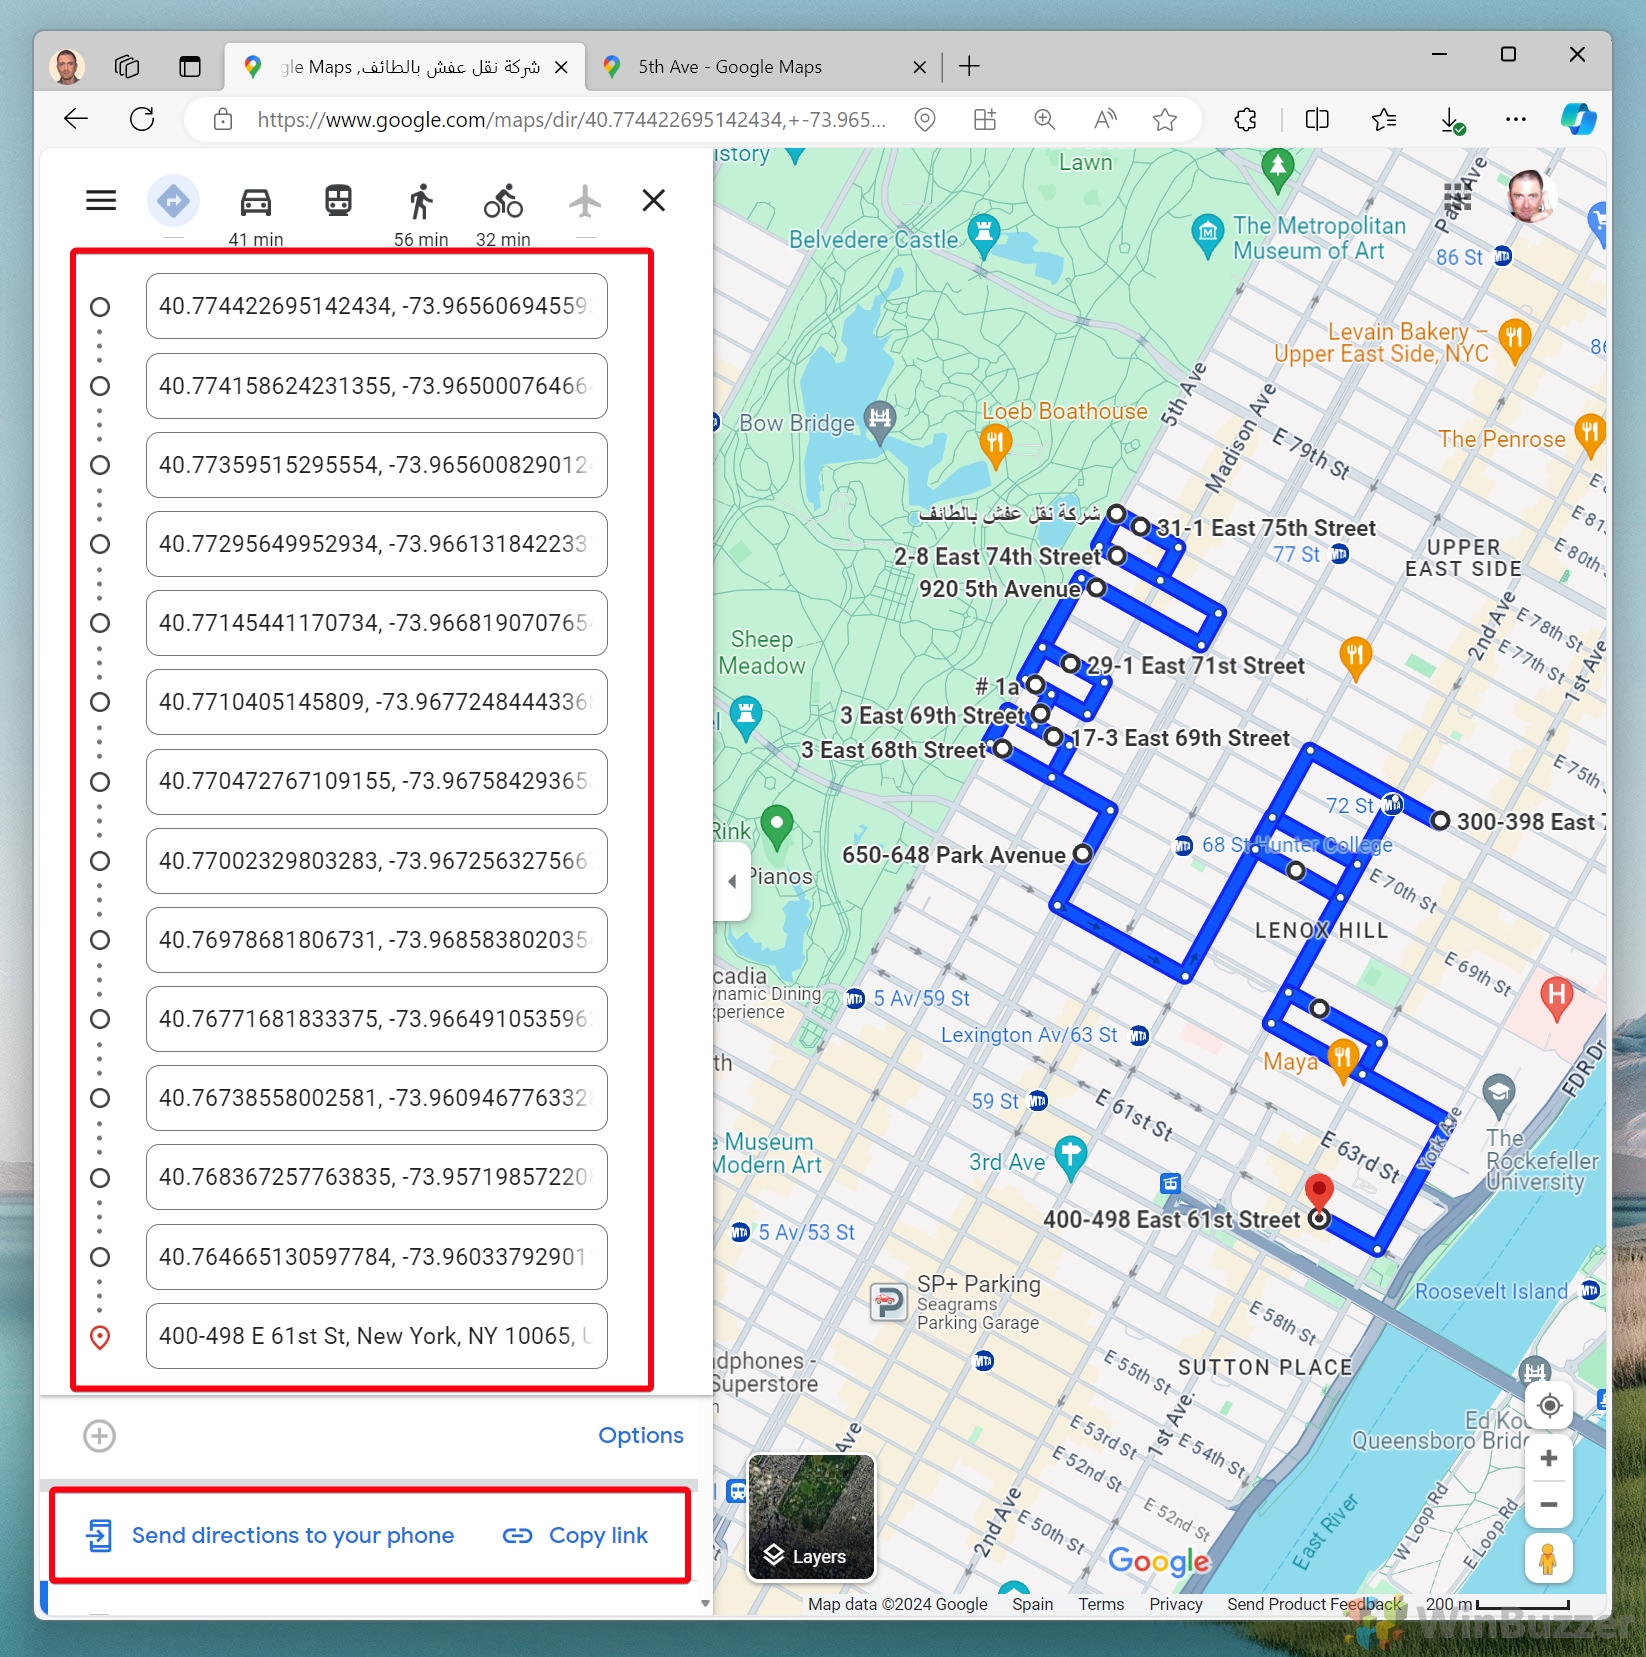Open the Edge profile avatar
The width and height of the screenshot is (1646, 1657).
tap(67, 67)
